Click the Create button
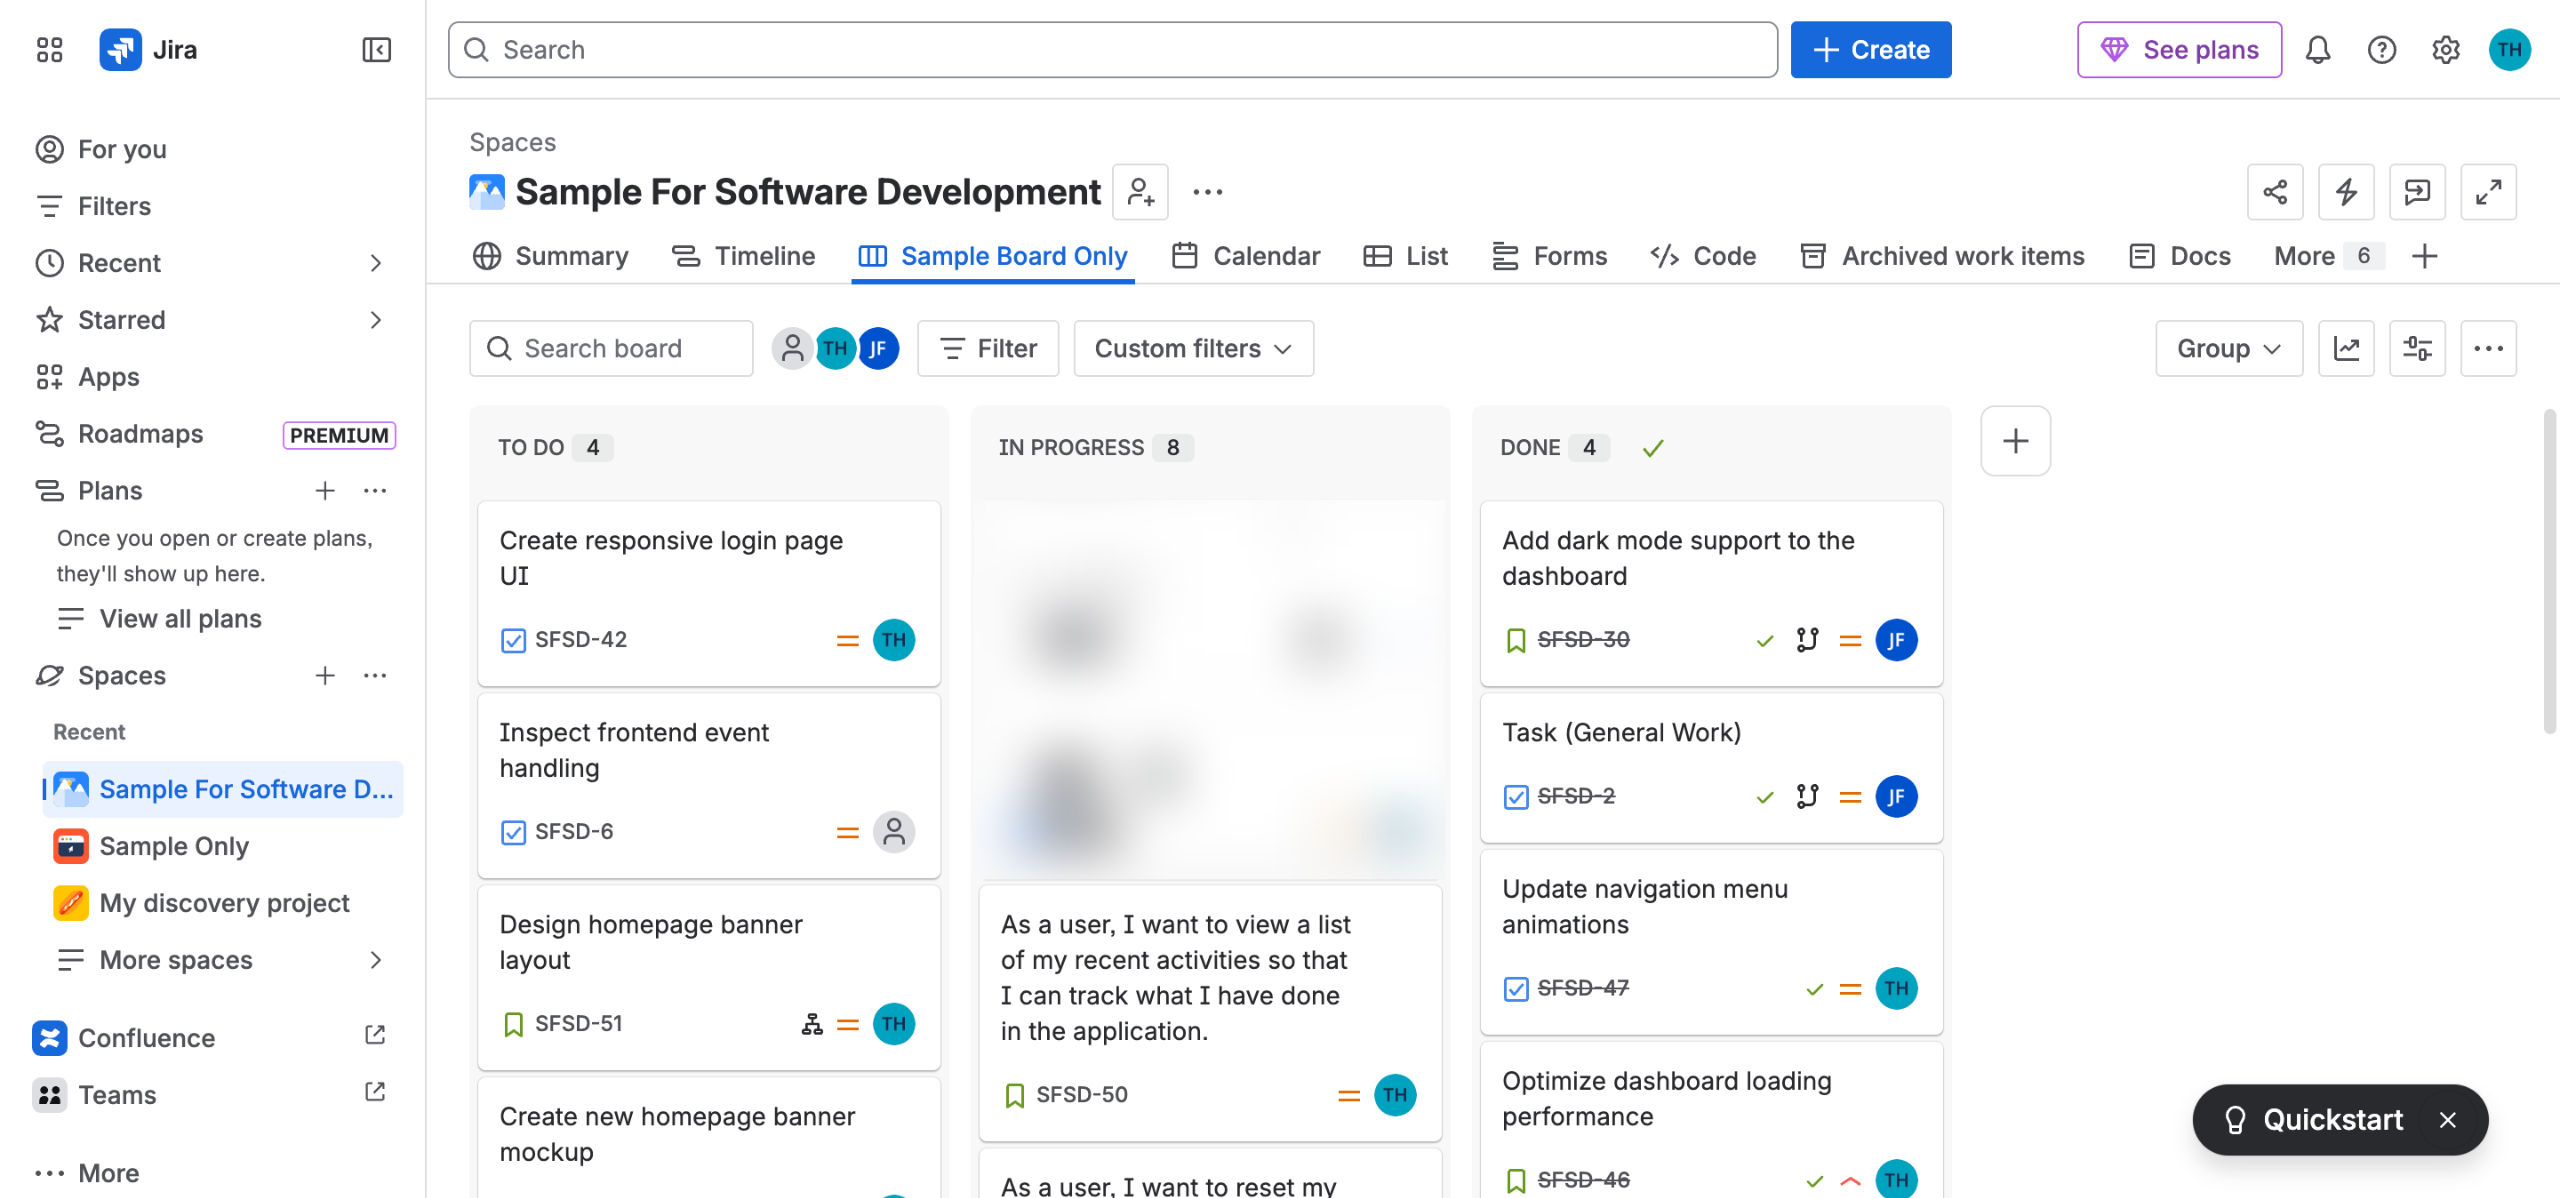Viewport: 2560px width, 1198px height. (1871, 50)
